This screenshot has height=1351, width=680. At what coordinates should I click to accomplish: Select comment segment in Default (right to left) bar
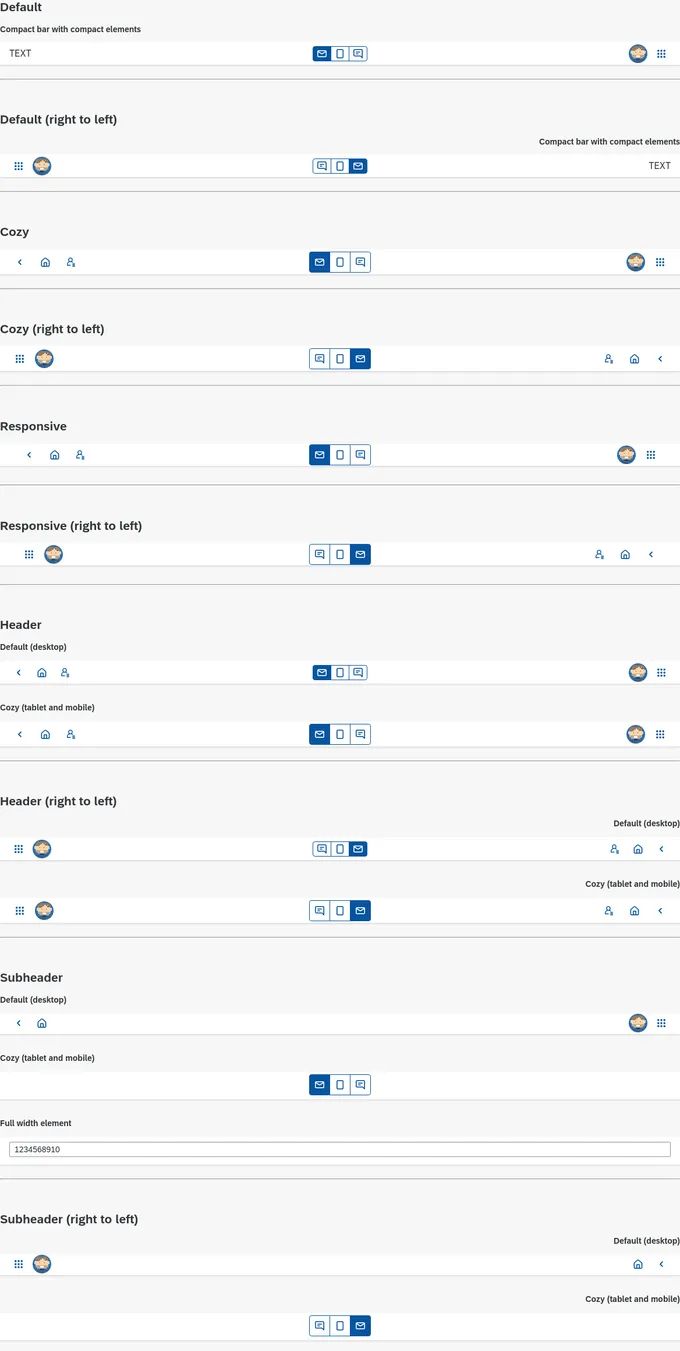pyautogui.click(x=322, y=166)
